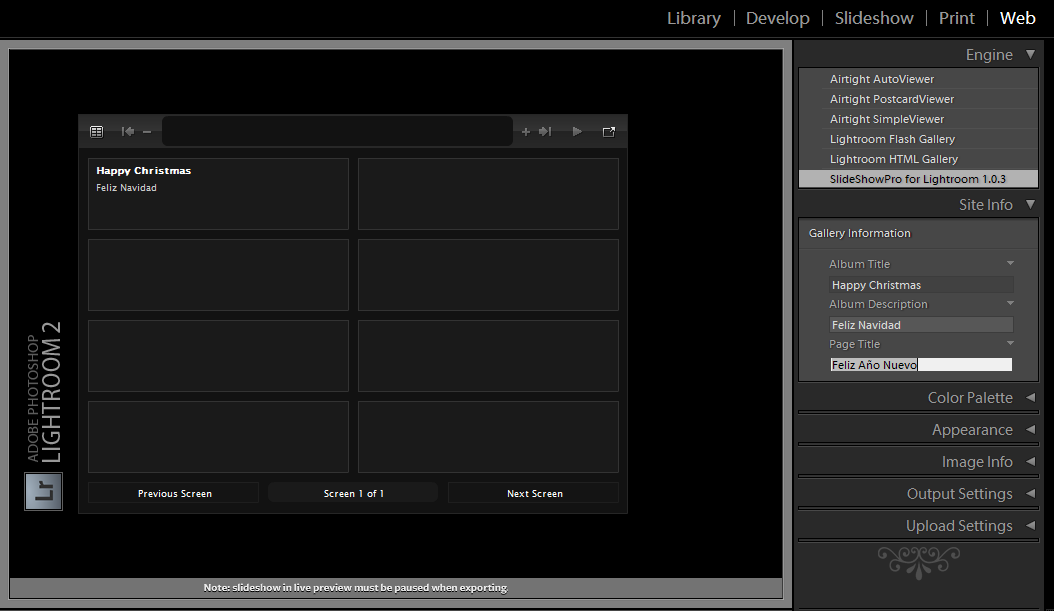Image resolution: width=1054 pixels, height=611 pixels.
Task: Click the Page Title field Feliz Año Nuevo
Action: pyautogui.click(x=921, y=364)
